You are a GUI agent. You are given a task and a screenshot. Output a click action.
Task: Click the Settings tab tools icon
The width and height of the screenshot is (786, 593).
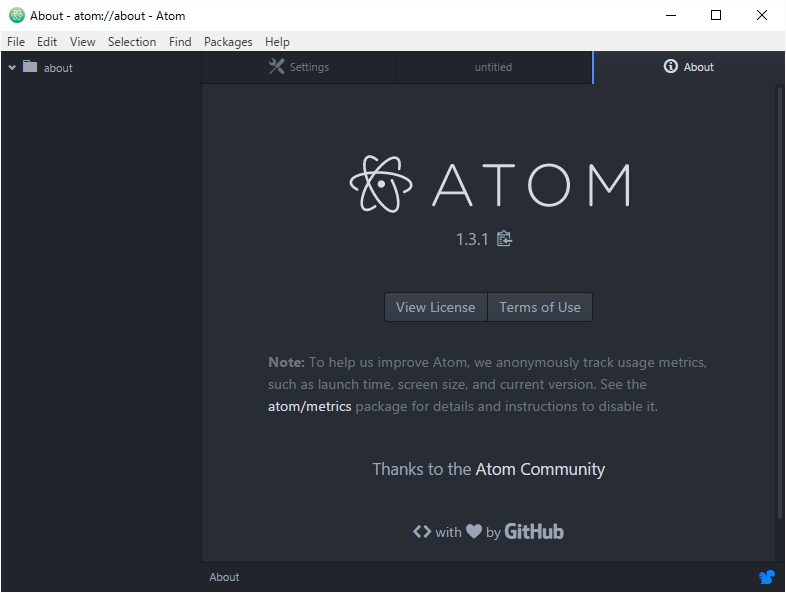(x=276, y=66)
